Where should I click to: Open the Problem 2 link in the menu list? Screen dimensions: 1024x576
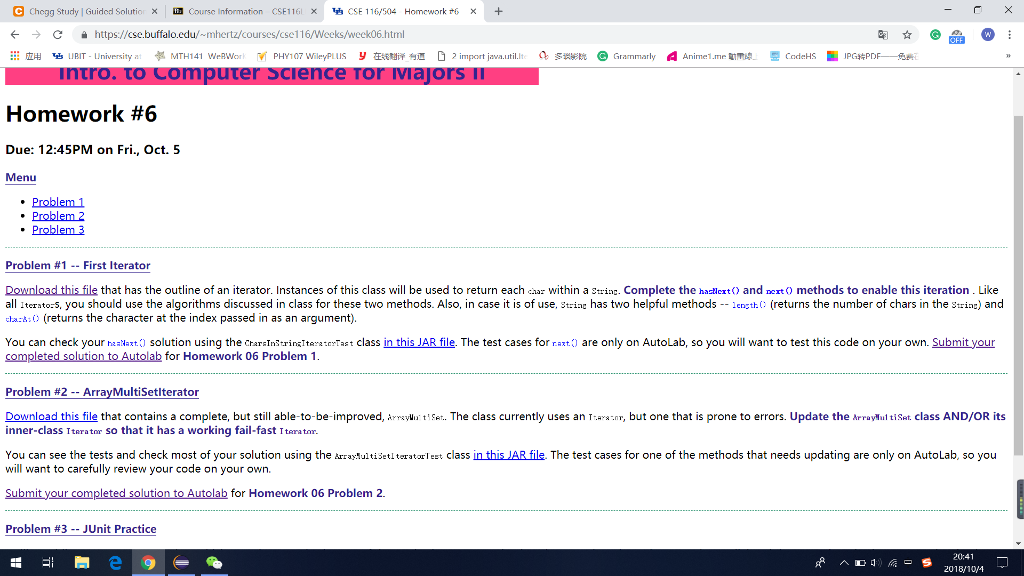pyautogui.click(x=57, y=215)
